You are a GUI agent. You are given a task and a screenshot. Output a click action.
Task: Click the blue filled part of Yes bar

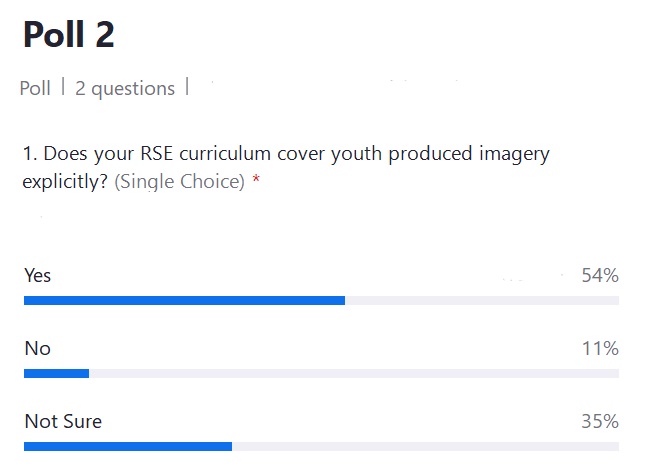pos(184,300)
